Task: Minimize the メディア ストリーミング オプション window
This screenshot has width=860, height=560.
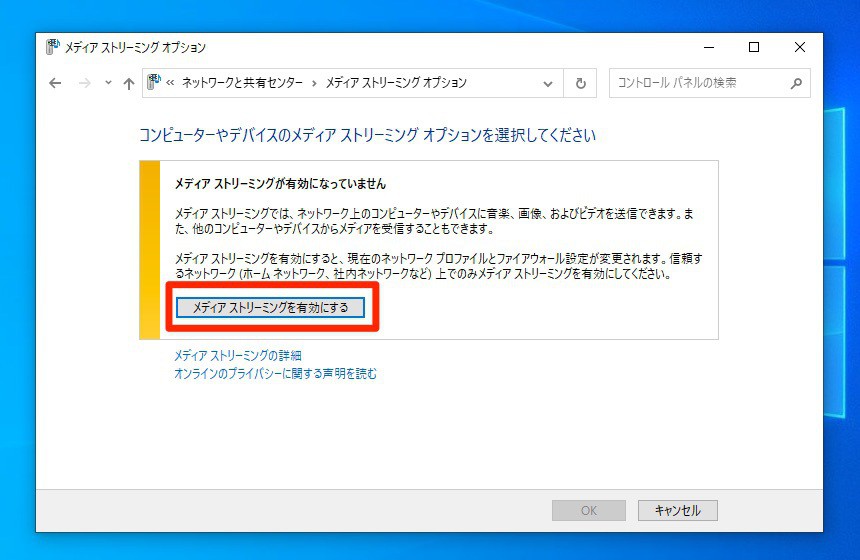Action: [x=709, y=48]
